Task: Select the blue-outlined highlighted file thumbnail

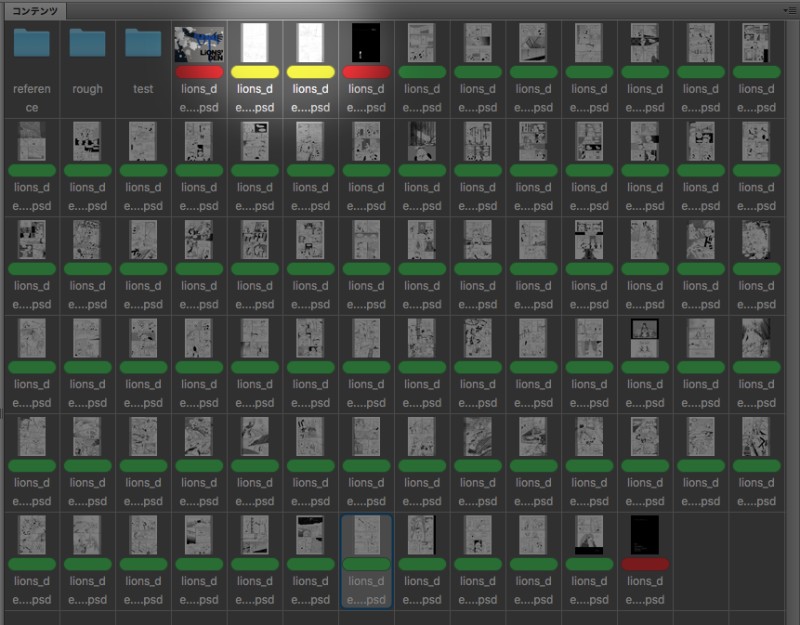Action: pyautogui.click(x=366, y=535)
